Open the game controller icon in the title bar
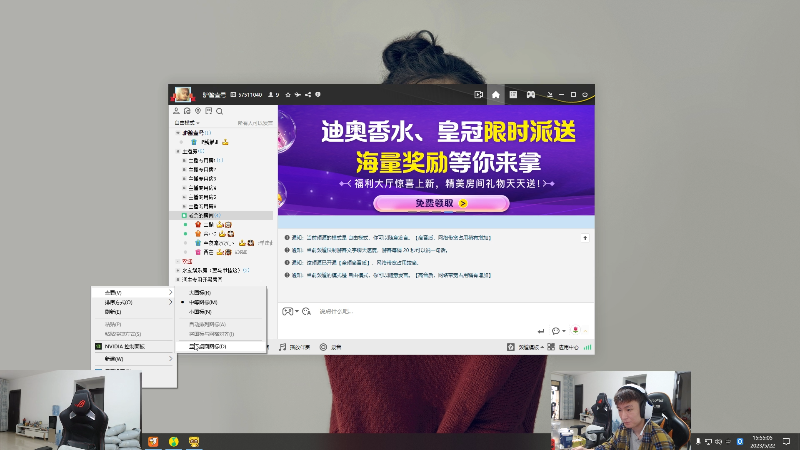Viewport: 800px width, 450px height. click(x=531, y=95)
